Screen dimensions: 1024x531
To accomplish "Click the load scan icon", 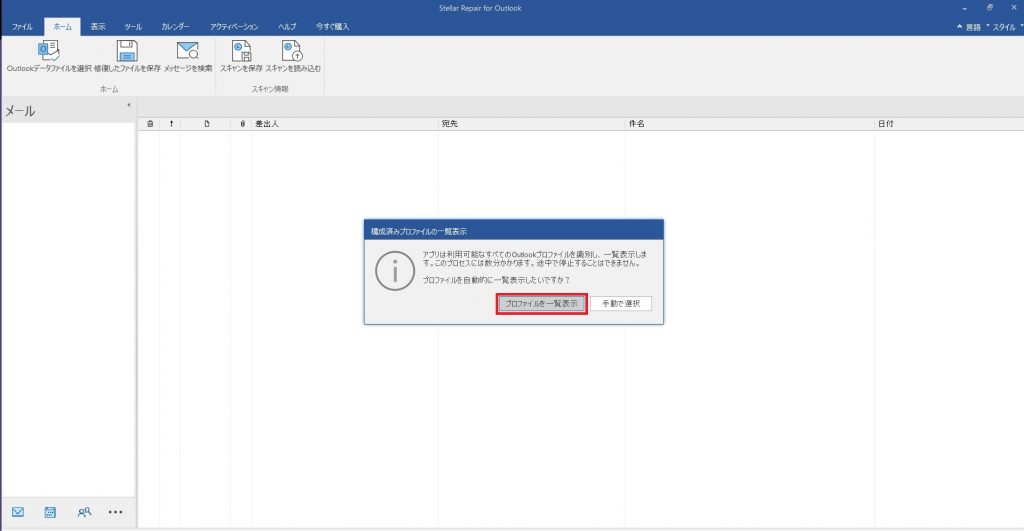I will [x=292, y=51].
